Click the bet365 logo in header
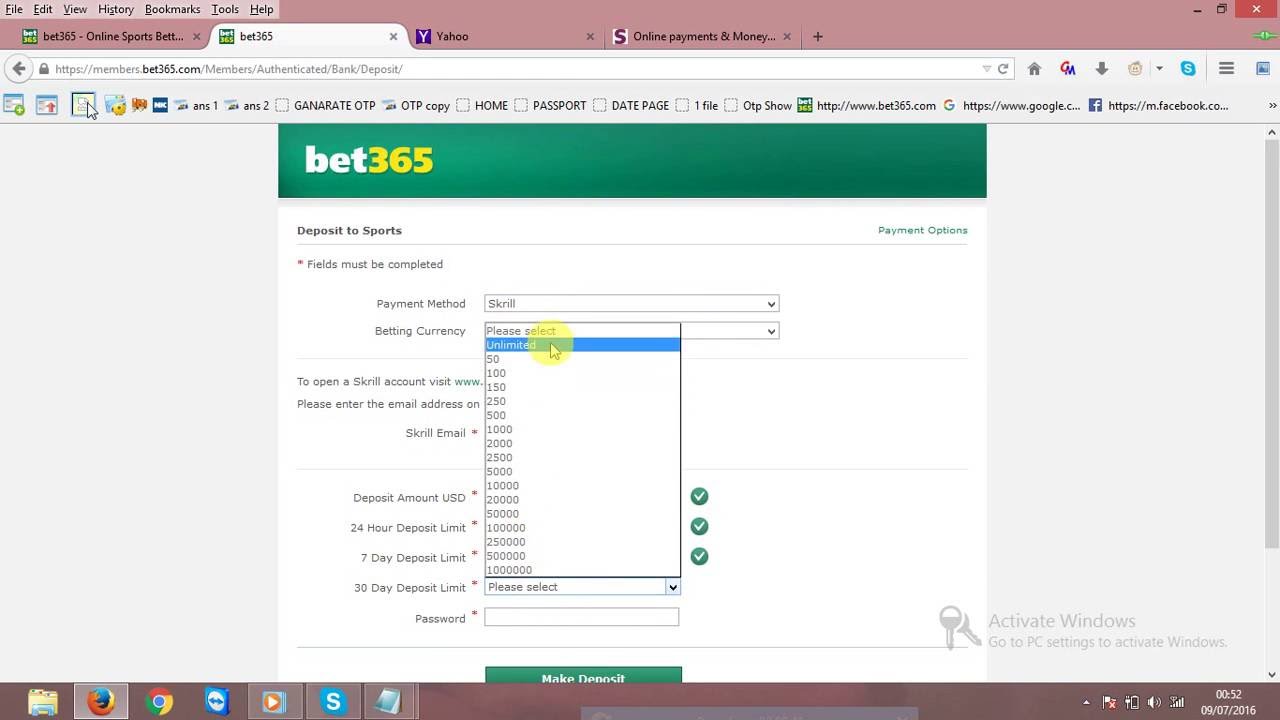 pyautogui.click(x=369, y=160)
